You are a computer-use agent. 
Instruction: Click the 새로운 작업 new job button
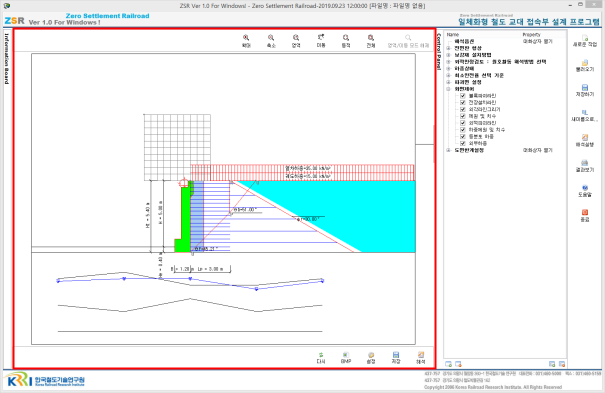click(x=585, y=41)
